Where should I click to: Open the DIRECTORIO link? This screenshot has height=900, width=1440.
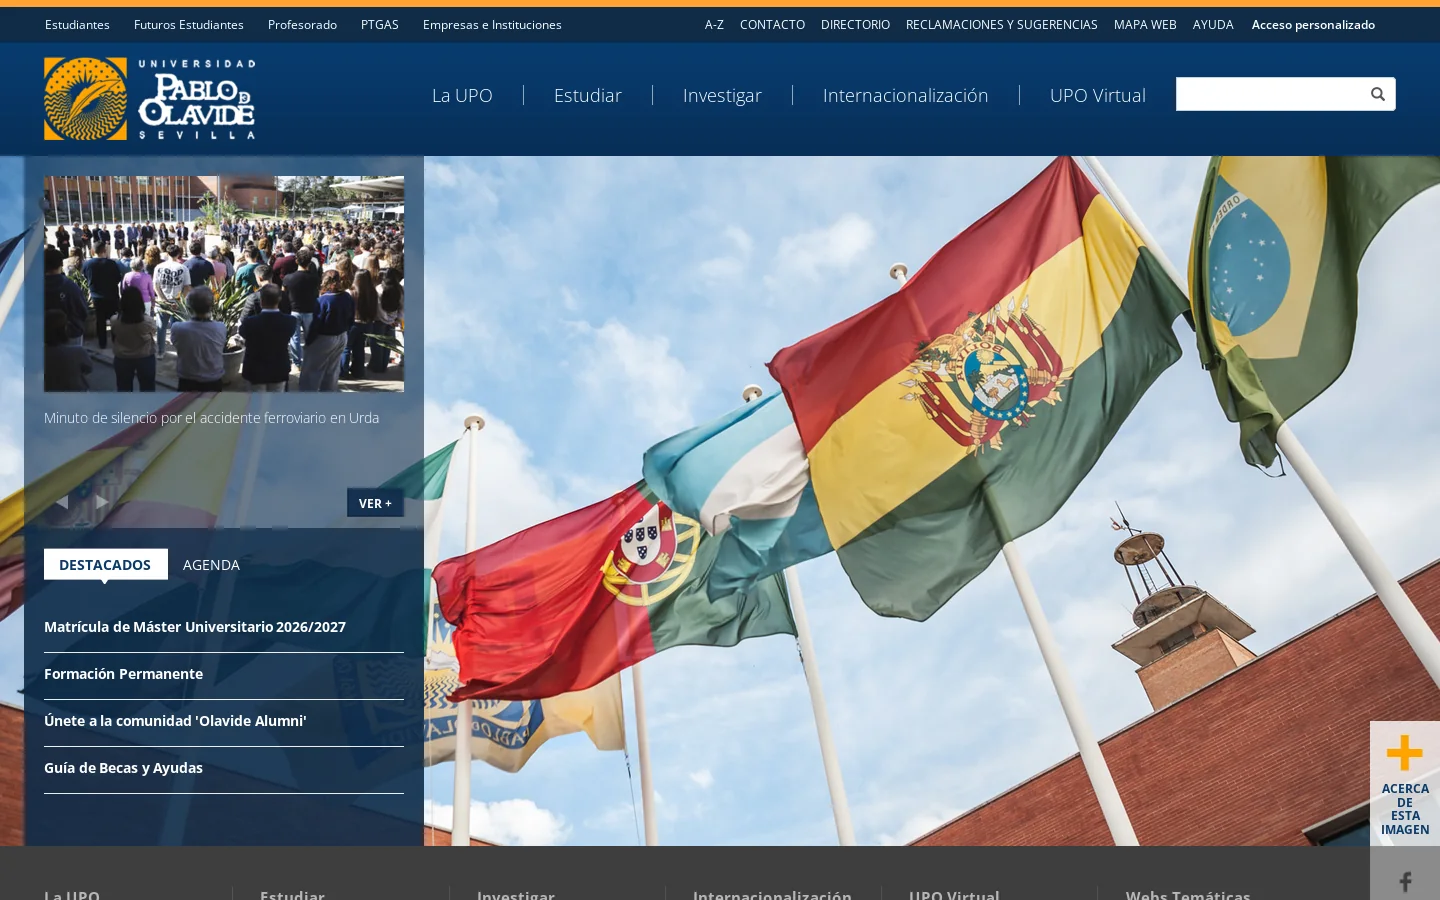tap(855, 24)
